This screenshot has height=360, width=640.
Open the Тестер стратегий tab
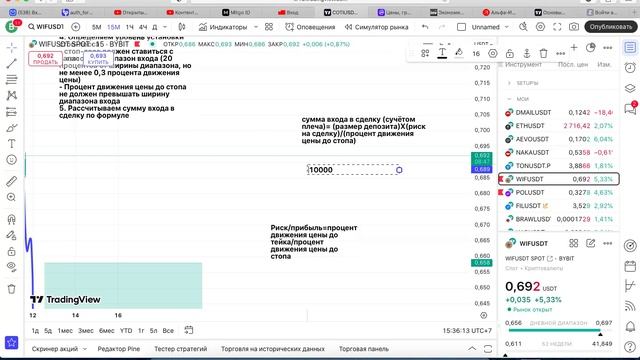point(180,349)
